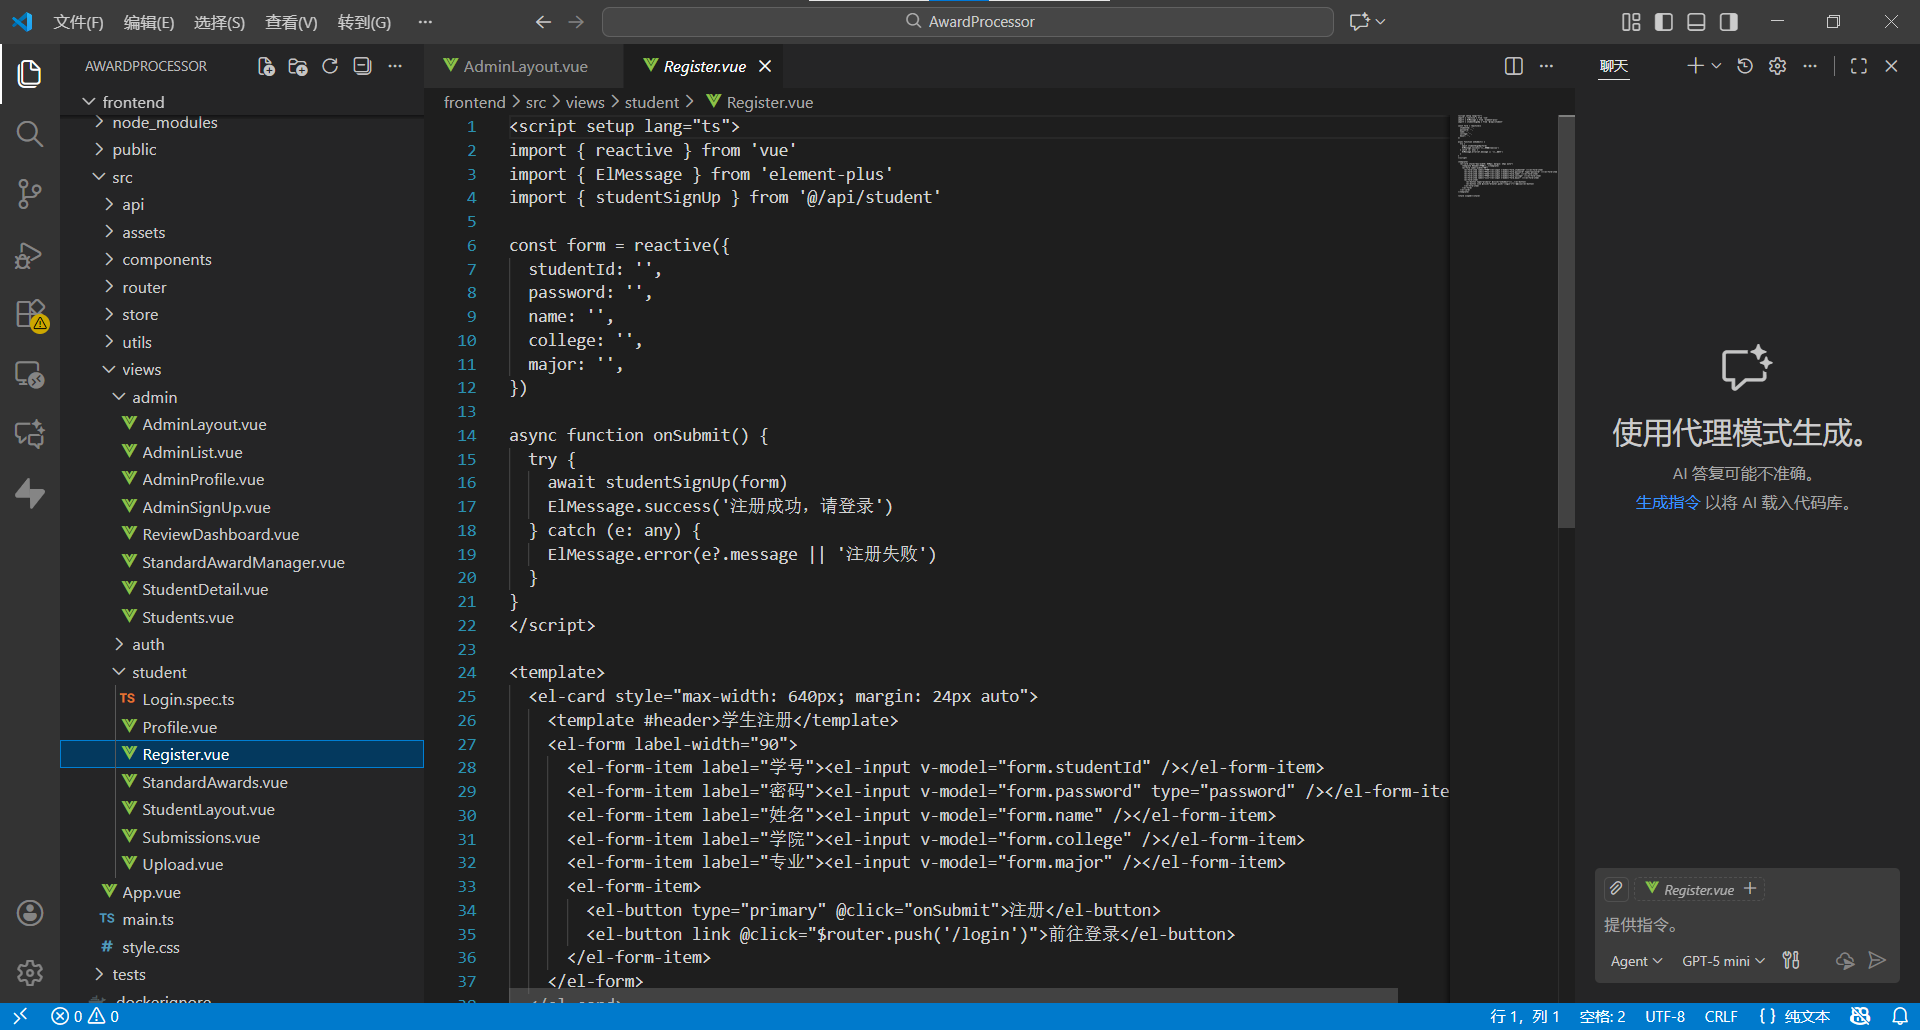Open the Extensions view with warning badge
Screen dimensions: 1920x1030
(x=30, y=315)
